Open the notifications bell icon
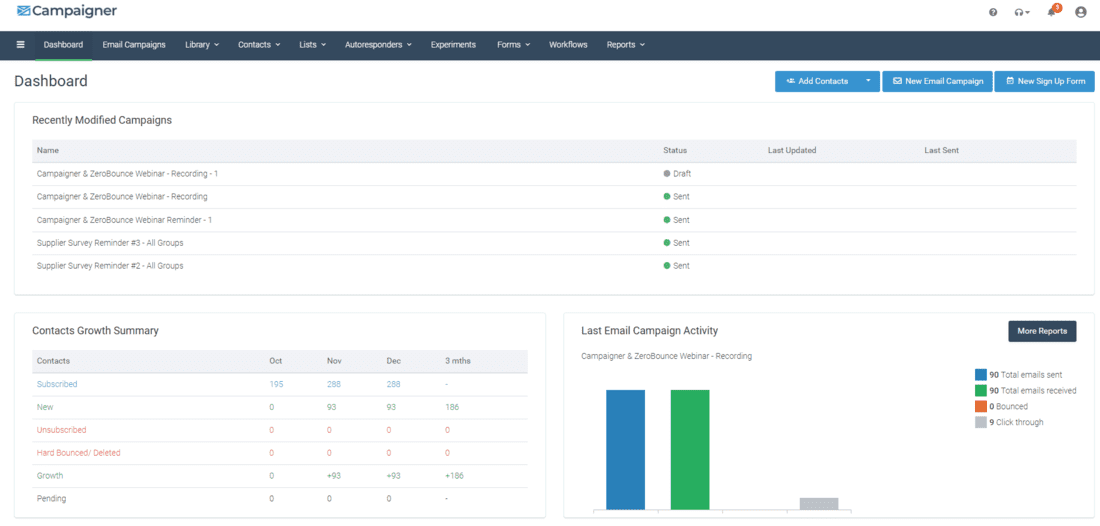 point(1052,12)
